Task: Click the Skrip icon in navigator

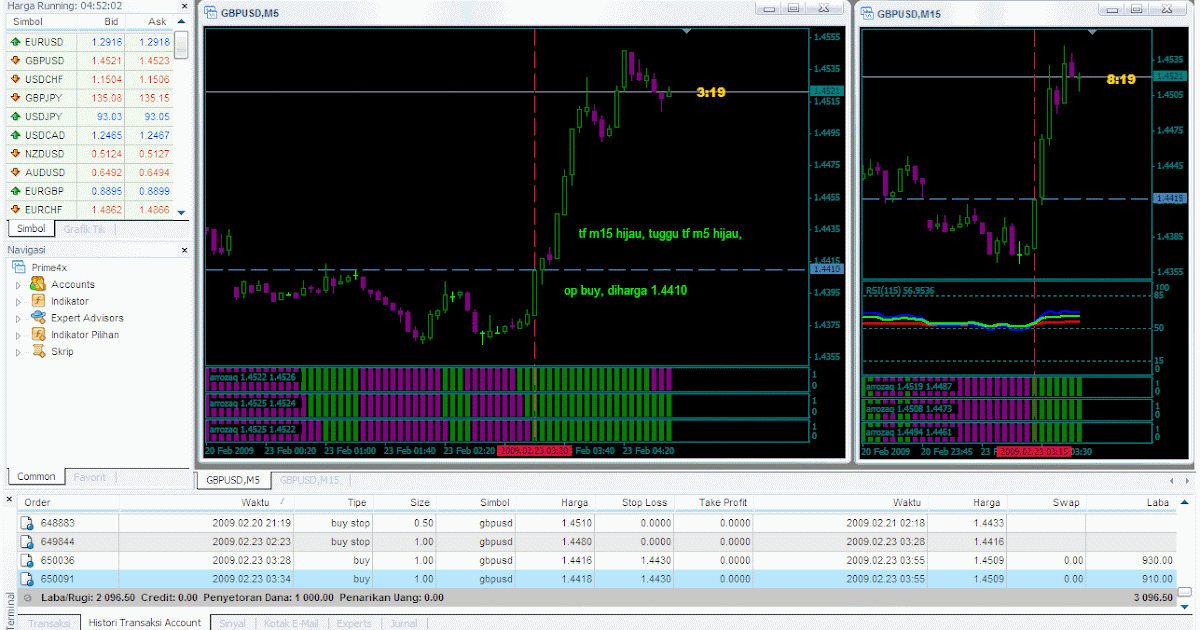Action: click(x=39, y=352)
